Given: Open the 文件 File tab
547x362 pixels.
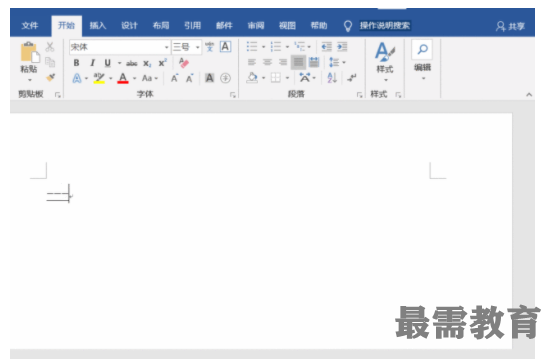Looking at the screenshot, I should 30,25.
